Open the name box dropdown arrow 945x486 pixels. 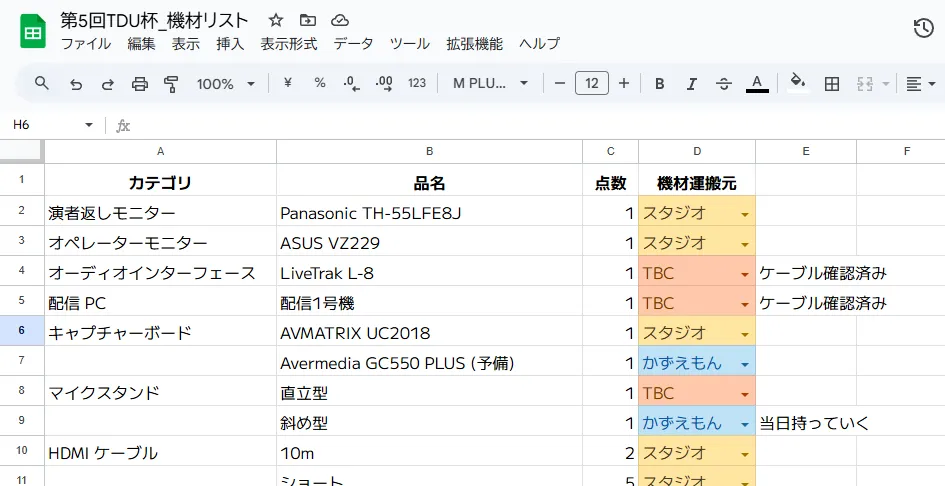pos(89,125)
